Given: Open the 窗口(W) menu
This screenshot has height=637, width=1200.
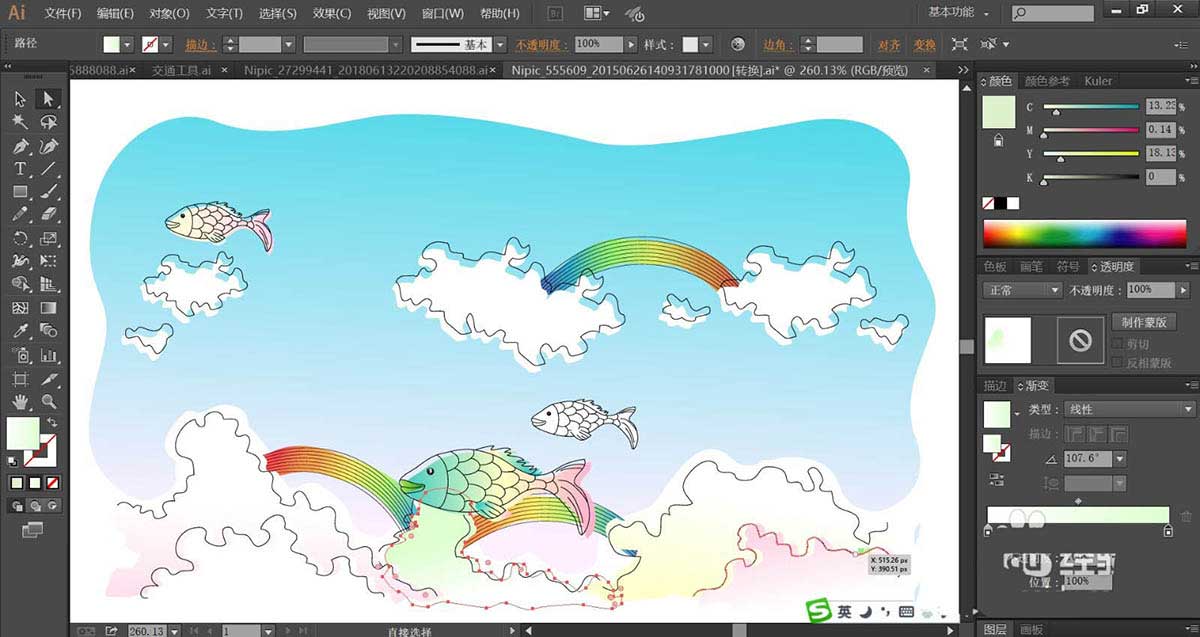Looking at the screenshot, I should click(x=443, y=14).
